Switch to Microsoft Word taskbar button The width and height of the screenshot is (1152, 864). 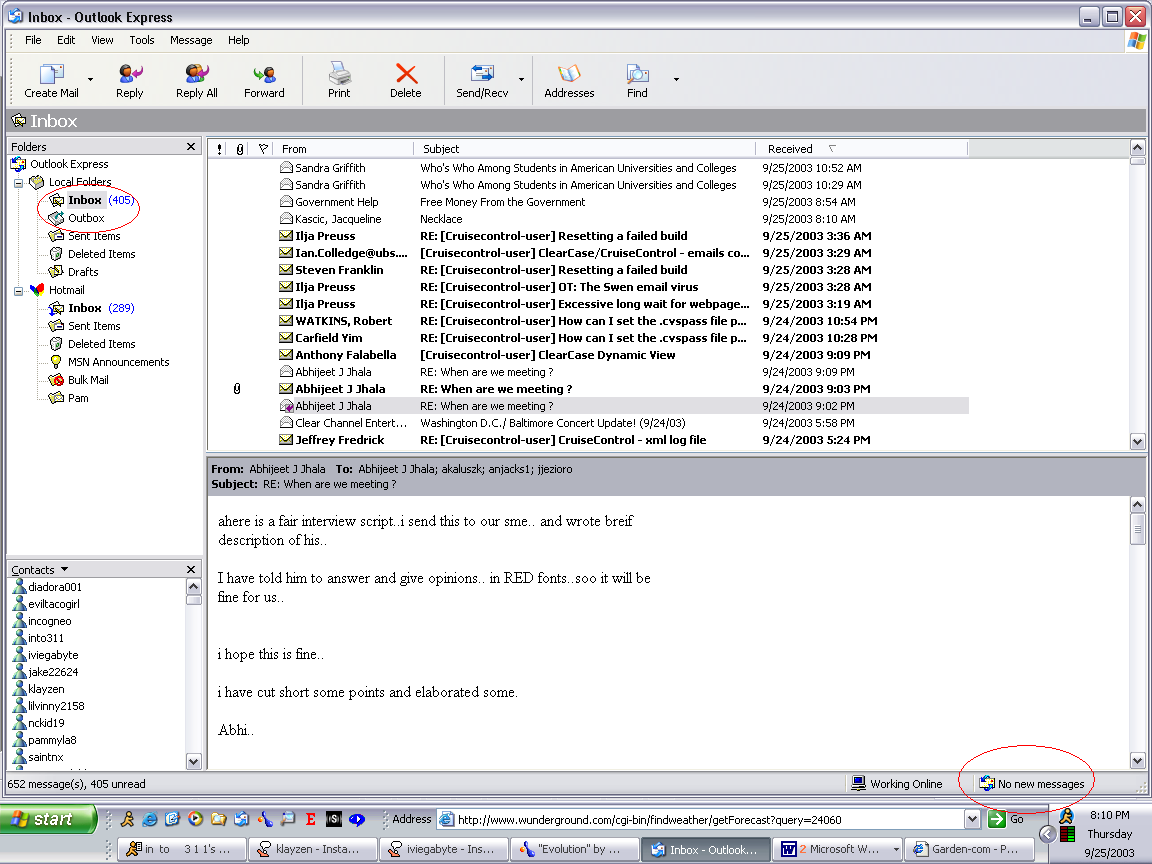838,849
